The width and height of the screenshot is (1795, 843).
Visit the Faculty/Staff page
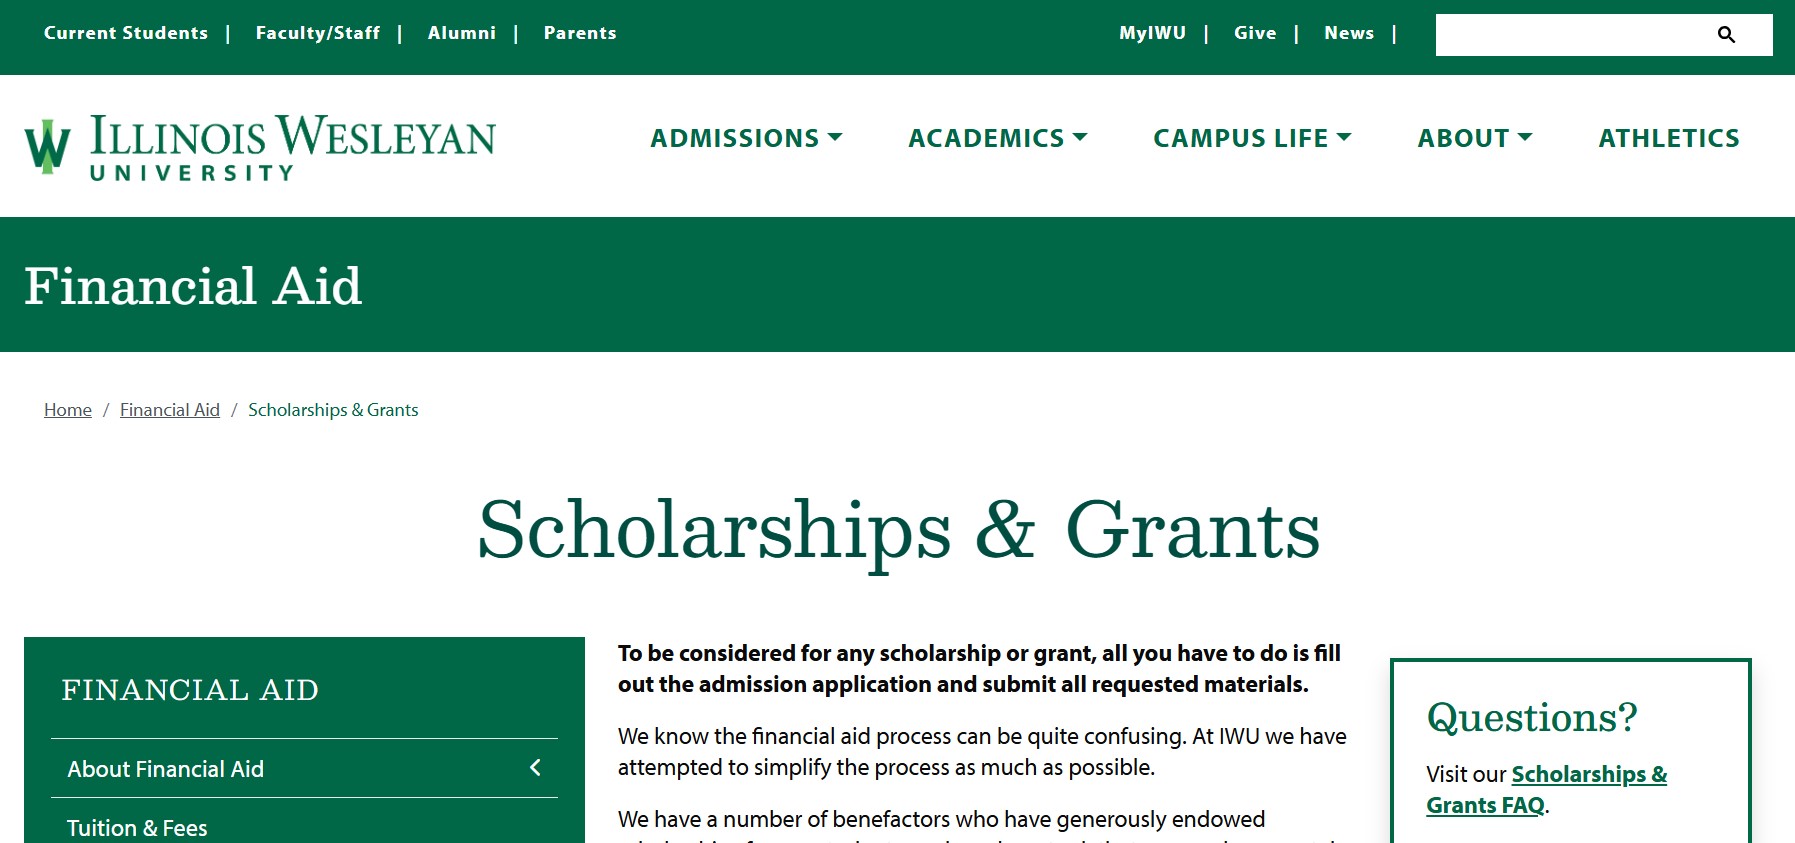click(x=317, y=33)
